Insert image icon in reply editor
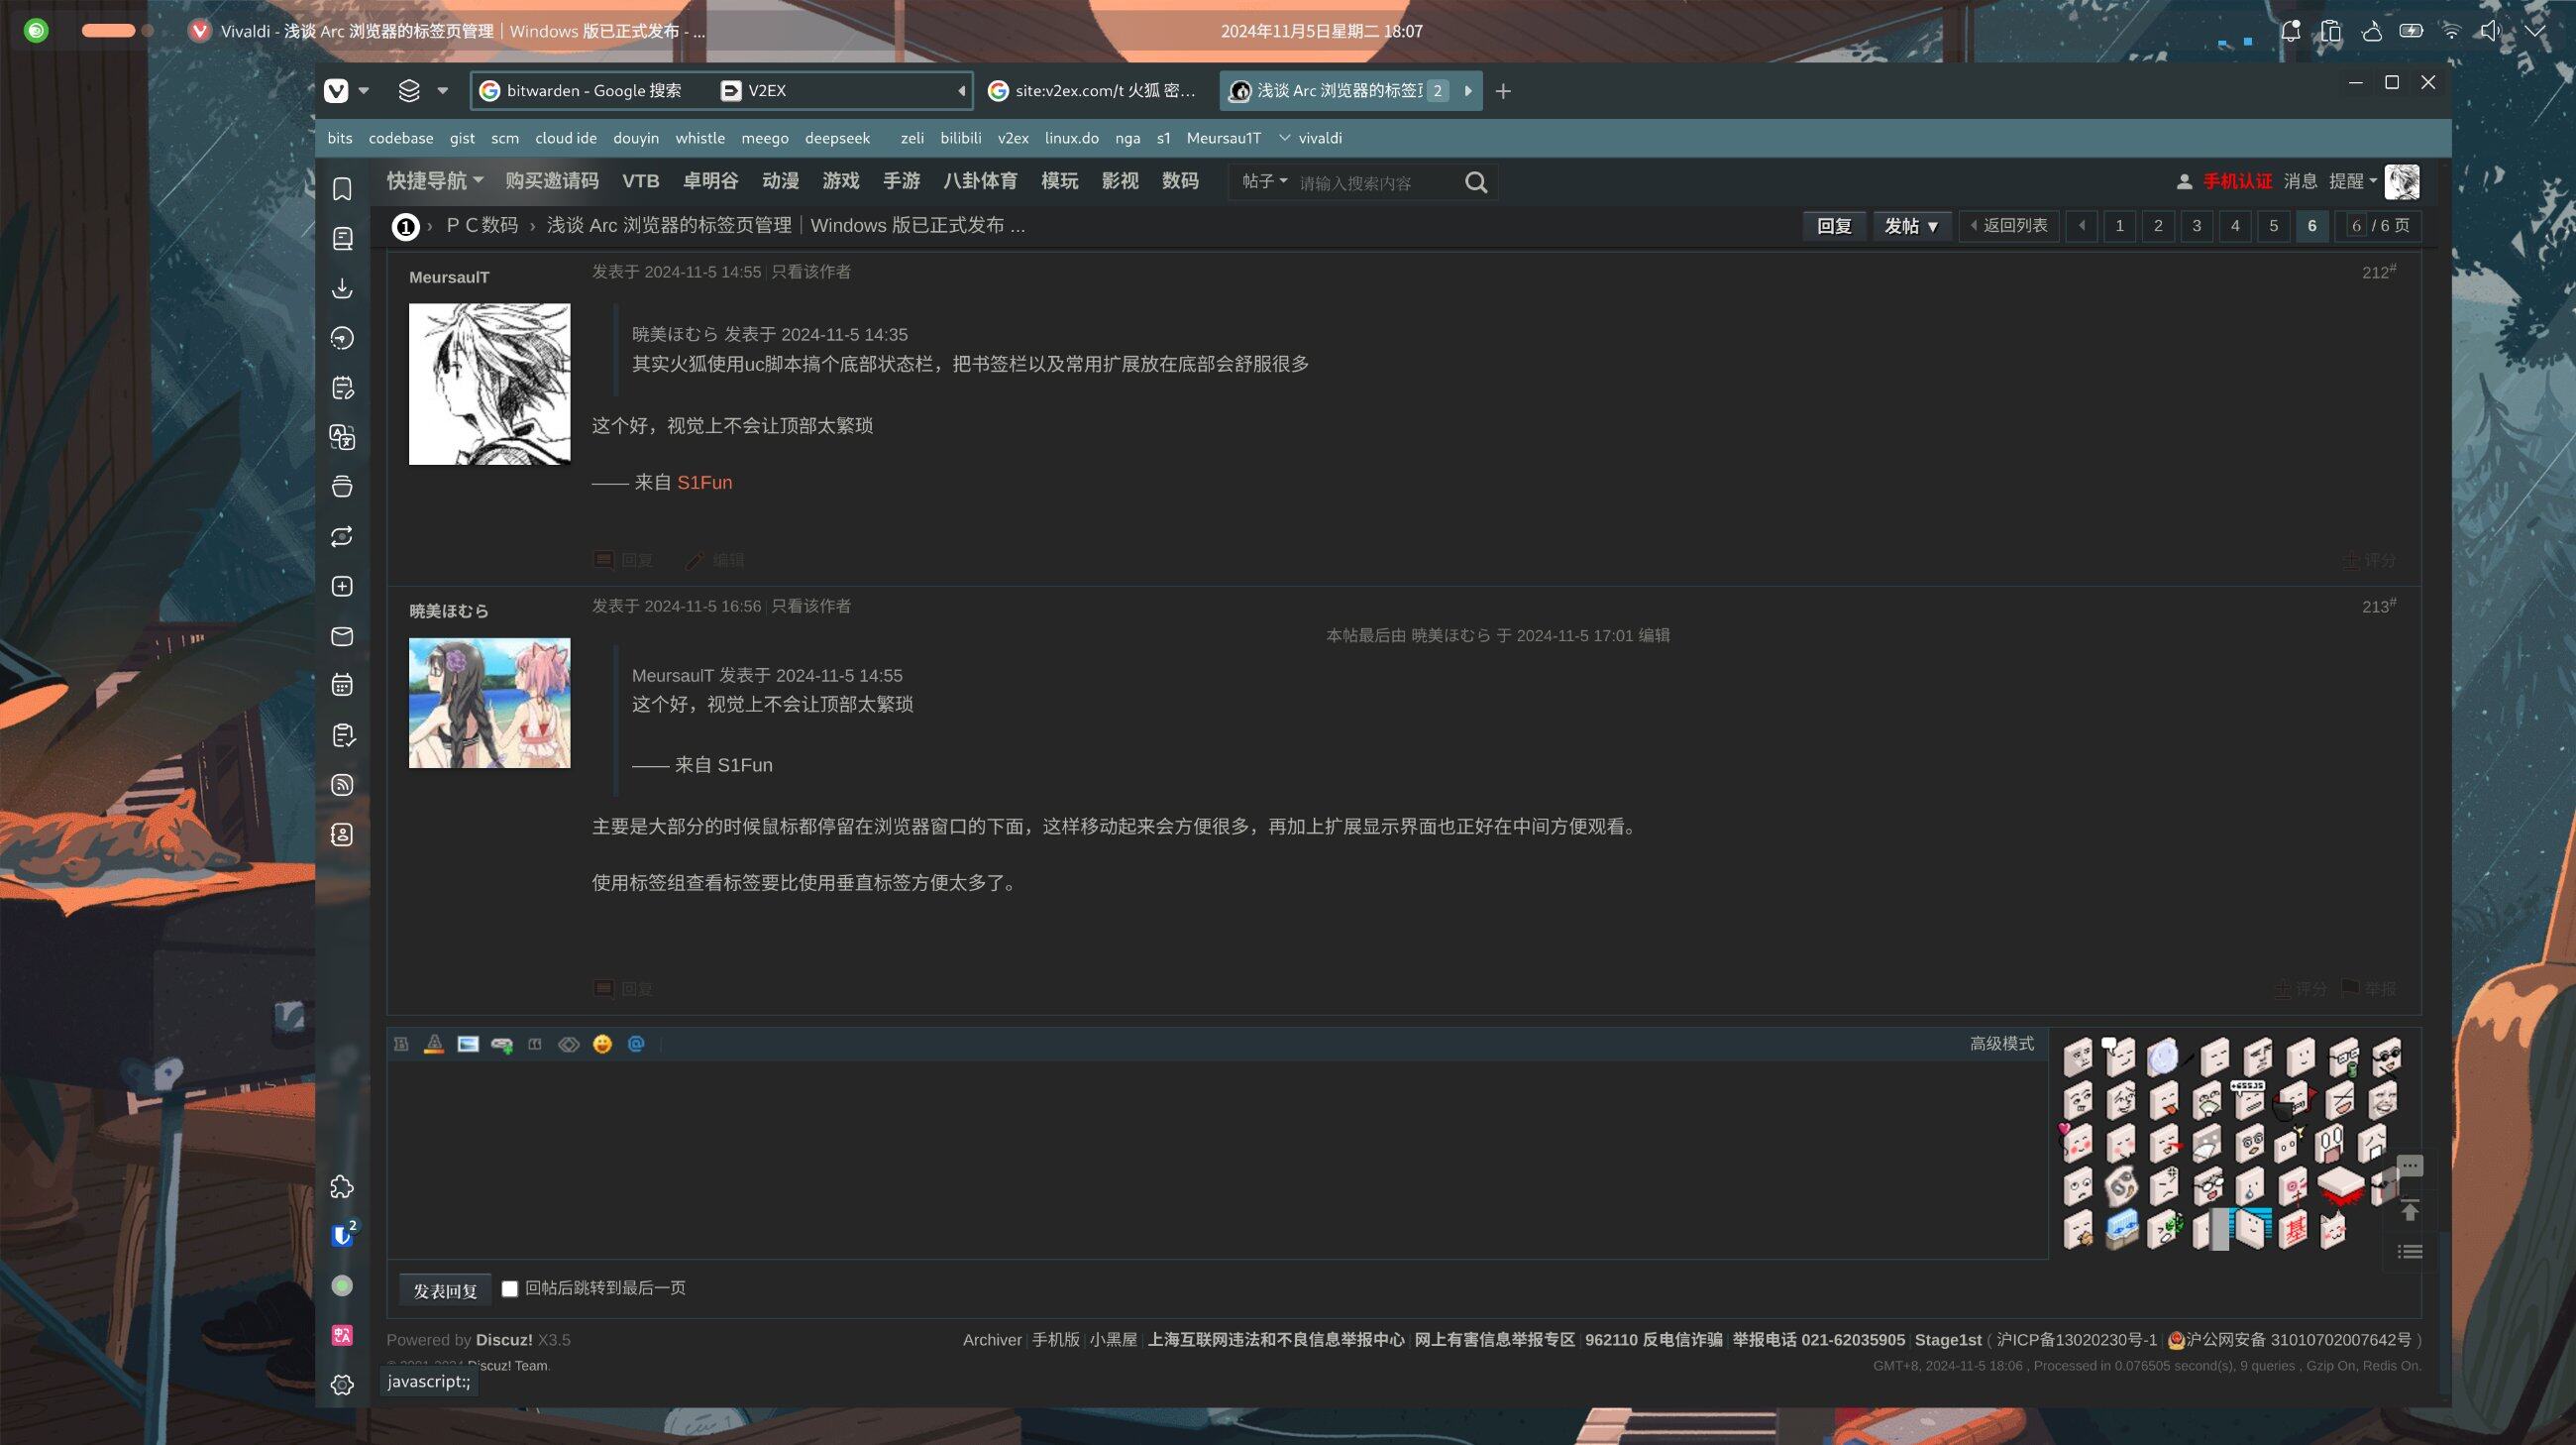2576x1445 pixels. (468, 1044)
